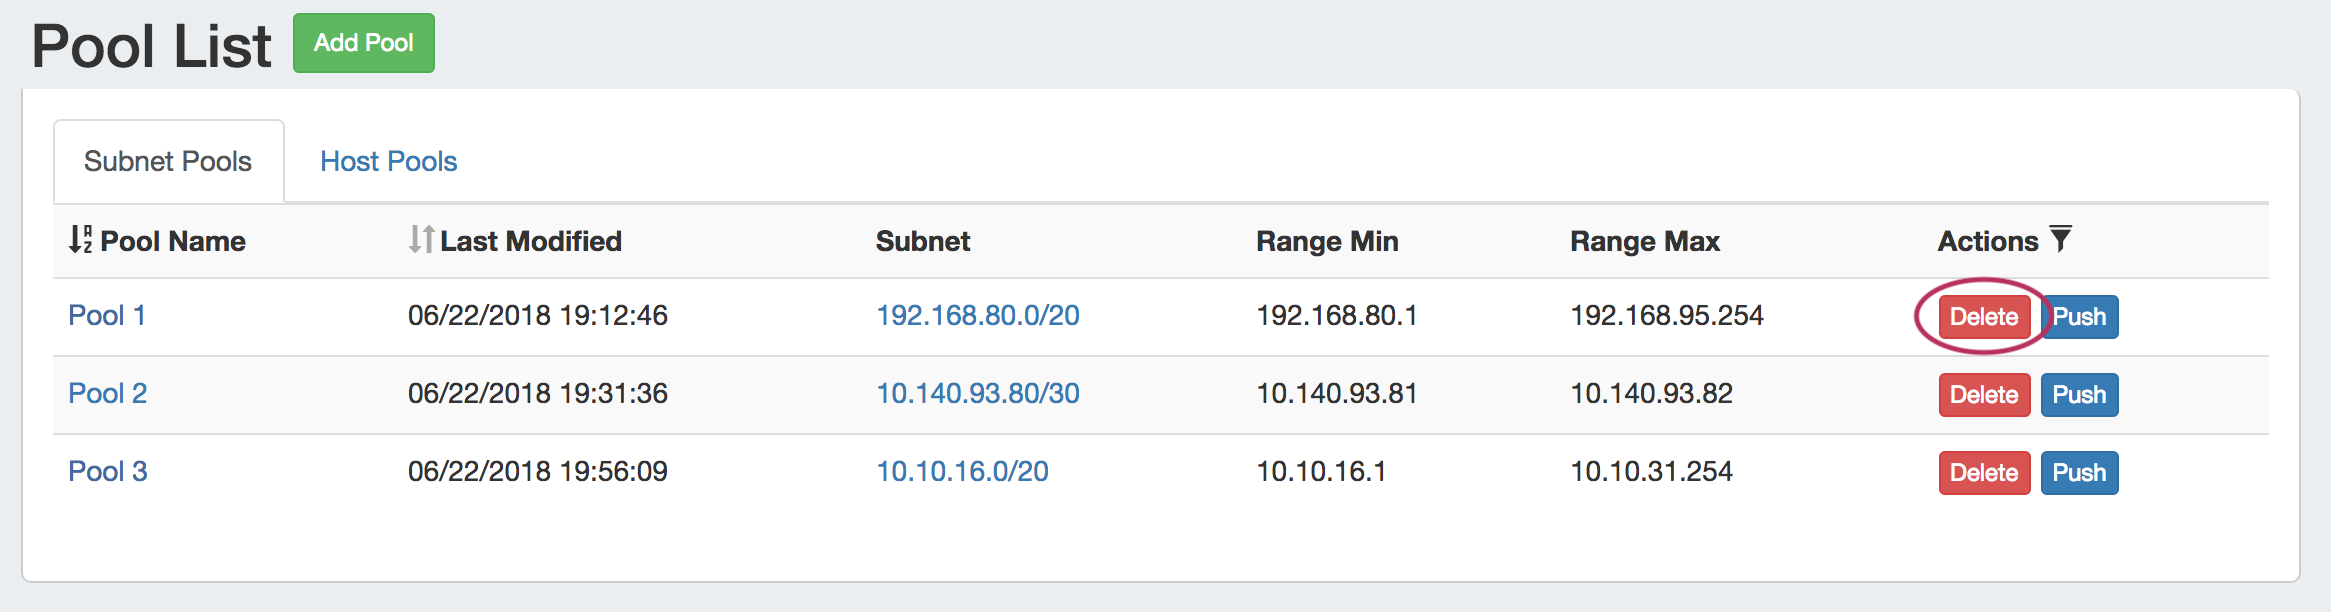The width and height of the screenshot is (2331, 612).
Task: Click the Pool Name sort icon
Action: tap(80, 240)
